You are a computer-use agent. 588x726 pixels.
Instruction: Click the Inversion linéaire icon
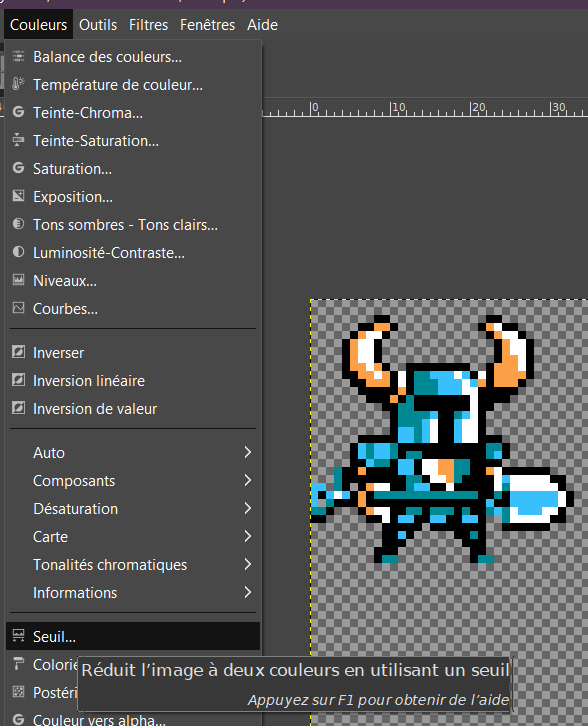pyautogui.click(x=19, y=380)
